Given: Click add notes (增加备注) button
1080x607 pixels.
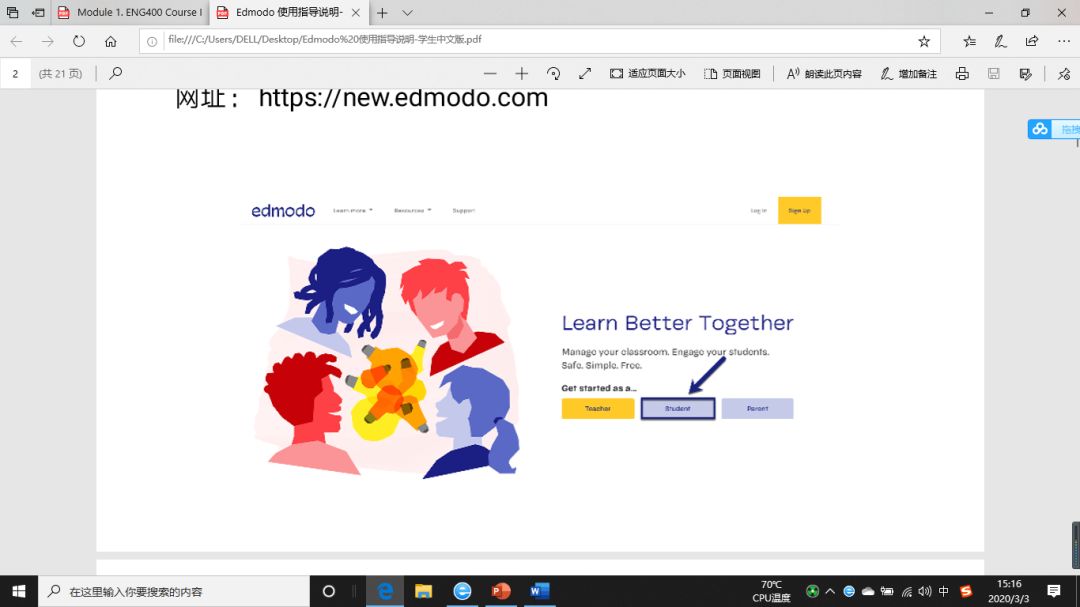Looking at the screenshot, I should (908, 74).
